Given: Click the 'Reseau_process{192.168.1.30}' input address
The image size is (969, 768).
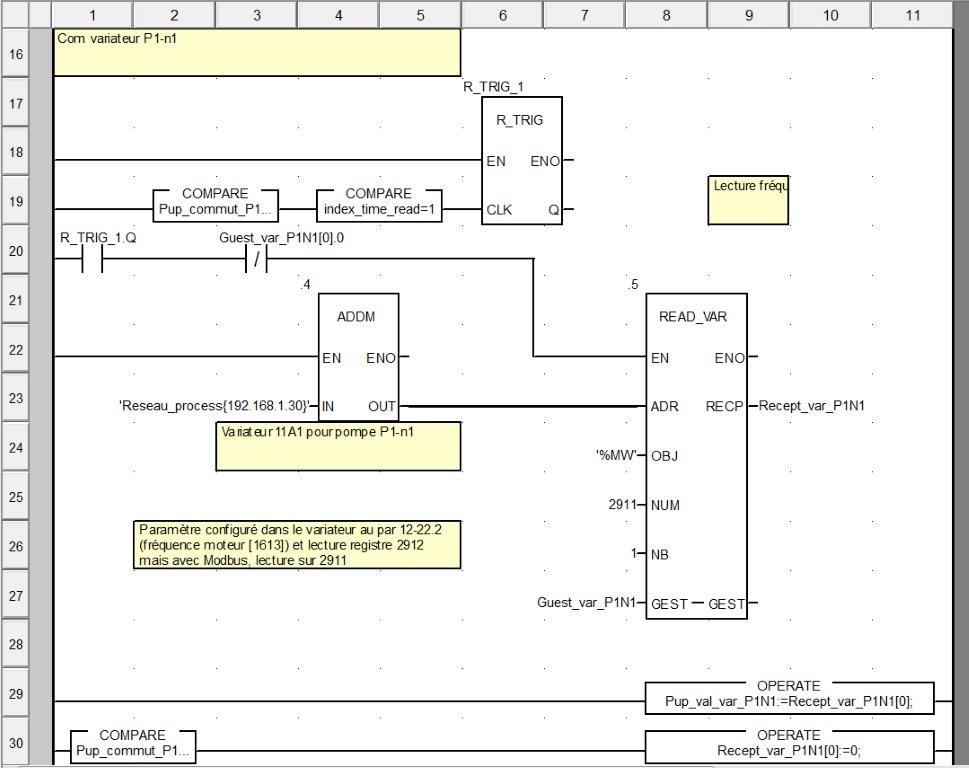Looking at the screenshot, I should (x=214, y=406).
